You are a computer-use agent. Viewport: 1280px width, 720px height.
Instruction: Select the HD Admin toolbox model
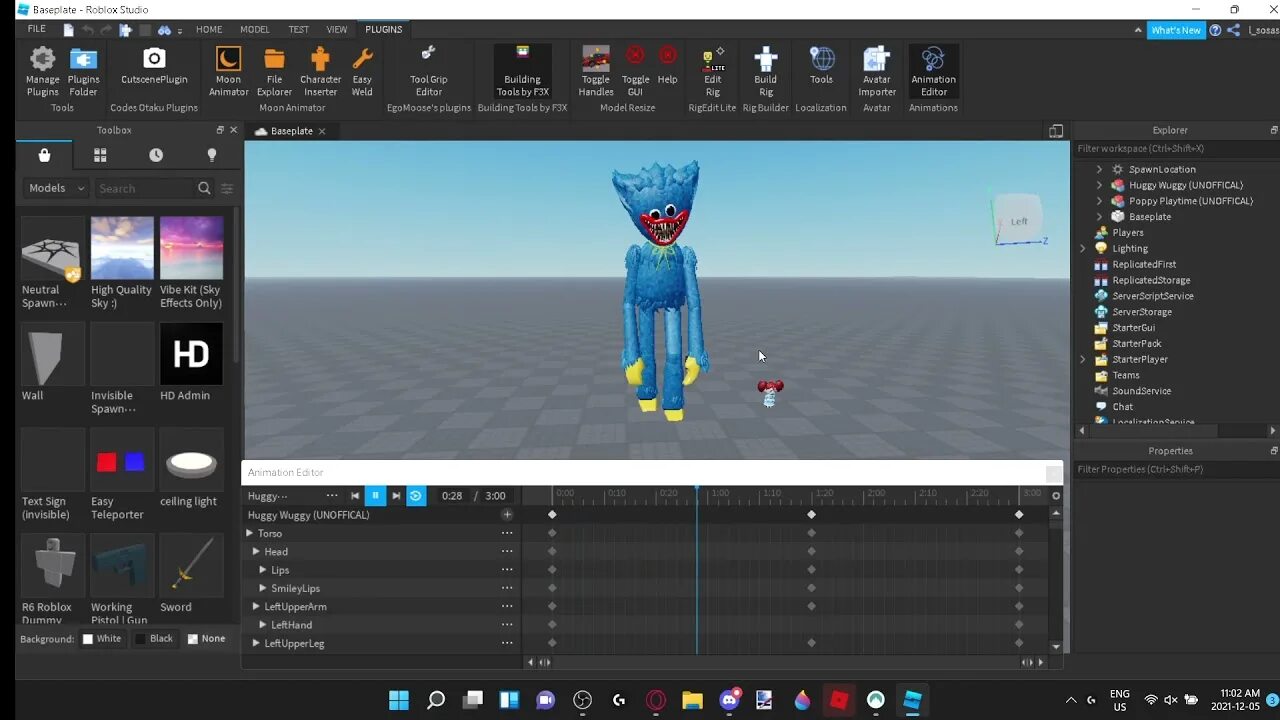(191, 362)
